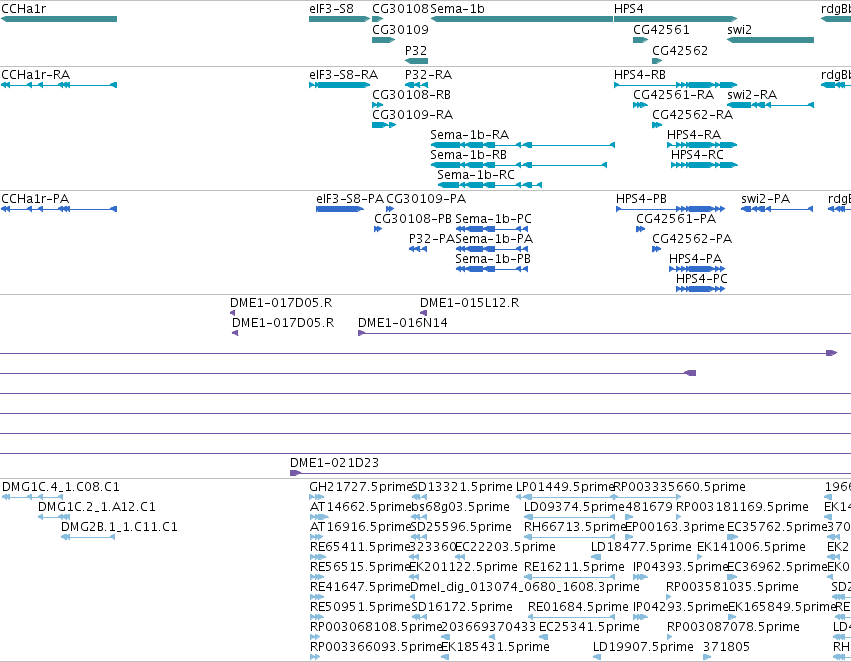Select the EC25341.5prime EST label

coord(589,627)
